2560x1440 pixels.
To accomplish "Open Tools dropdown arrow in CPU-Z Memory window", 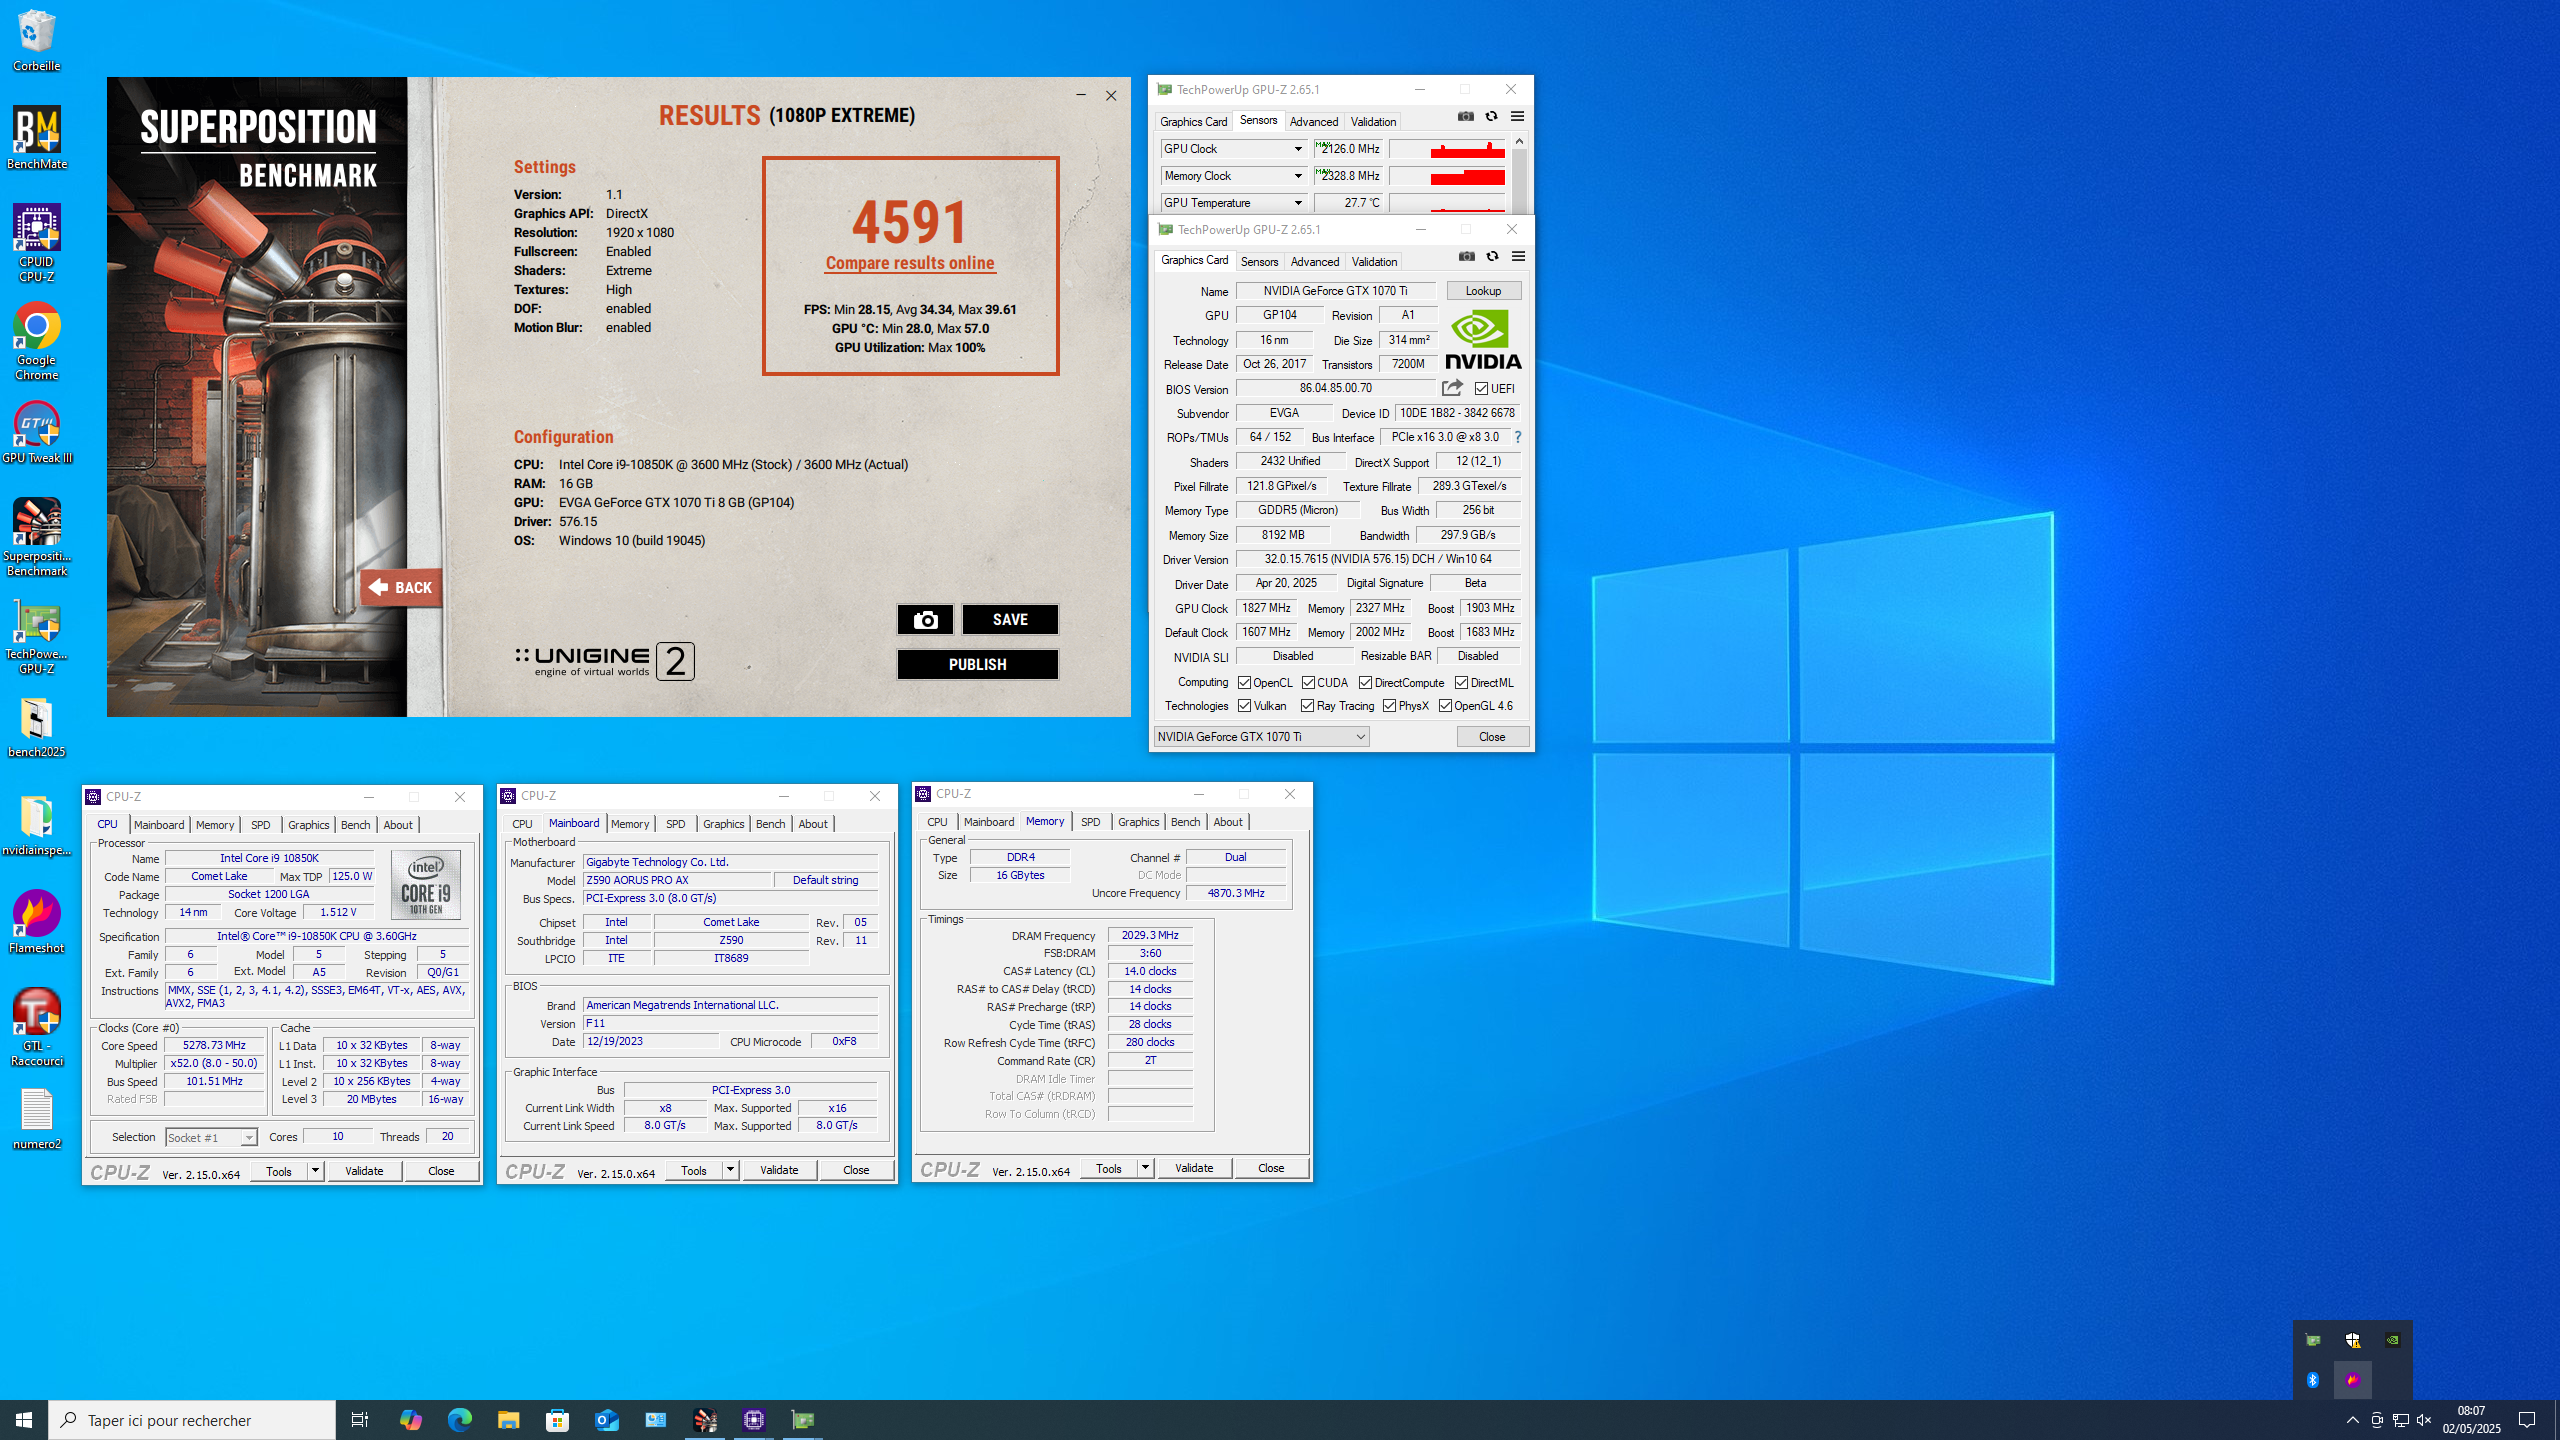I will click(x=1145, y=1168).
